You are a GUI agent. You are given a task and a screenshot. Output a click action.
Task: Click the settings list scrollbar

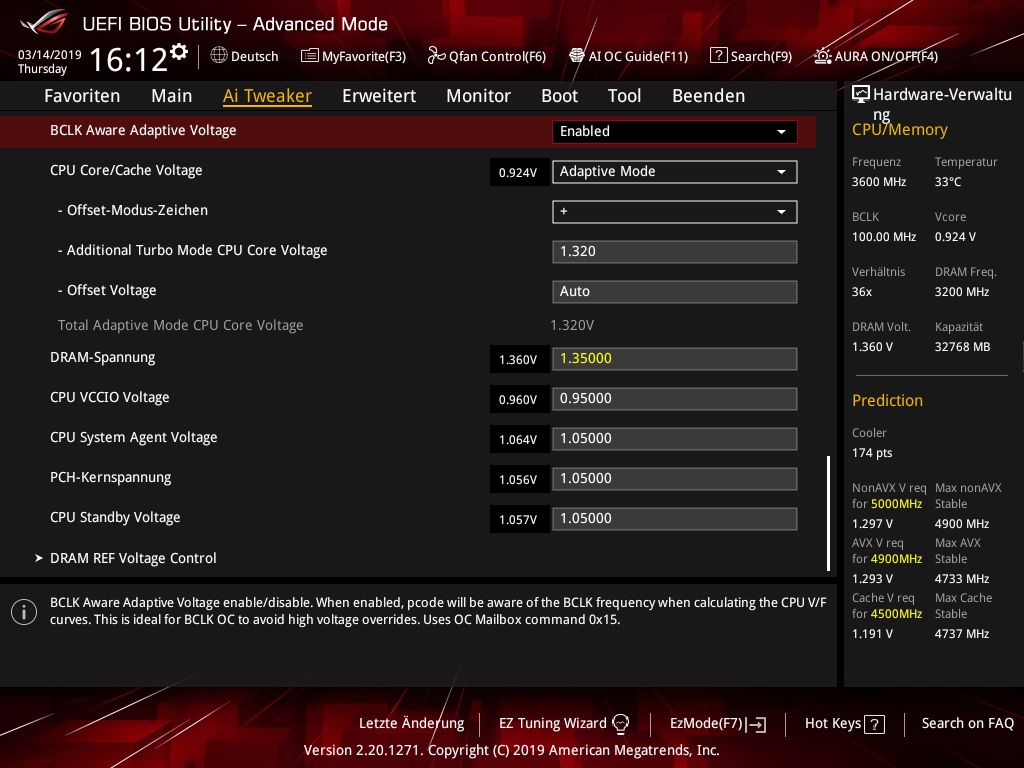(828, 513)
